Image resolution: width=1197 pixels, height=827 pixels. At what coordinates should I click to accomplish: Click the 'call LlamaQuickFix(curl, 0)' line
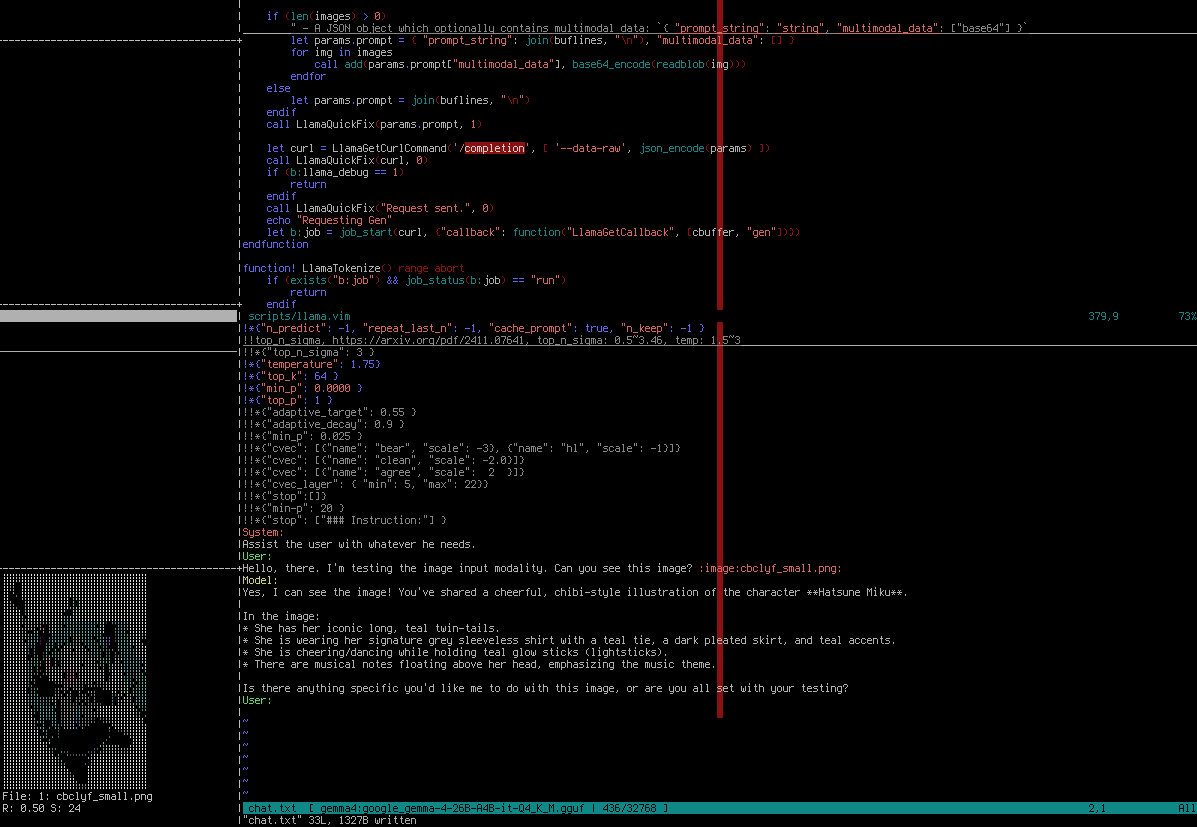tap(347, 160)
